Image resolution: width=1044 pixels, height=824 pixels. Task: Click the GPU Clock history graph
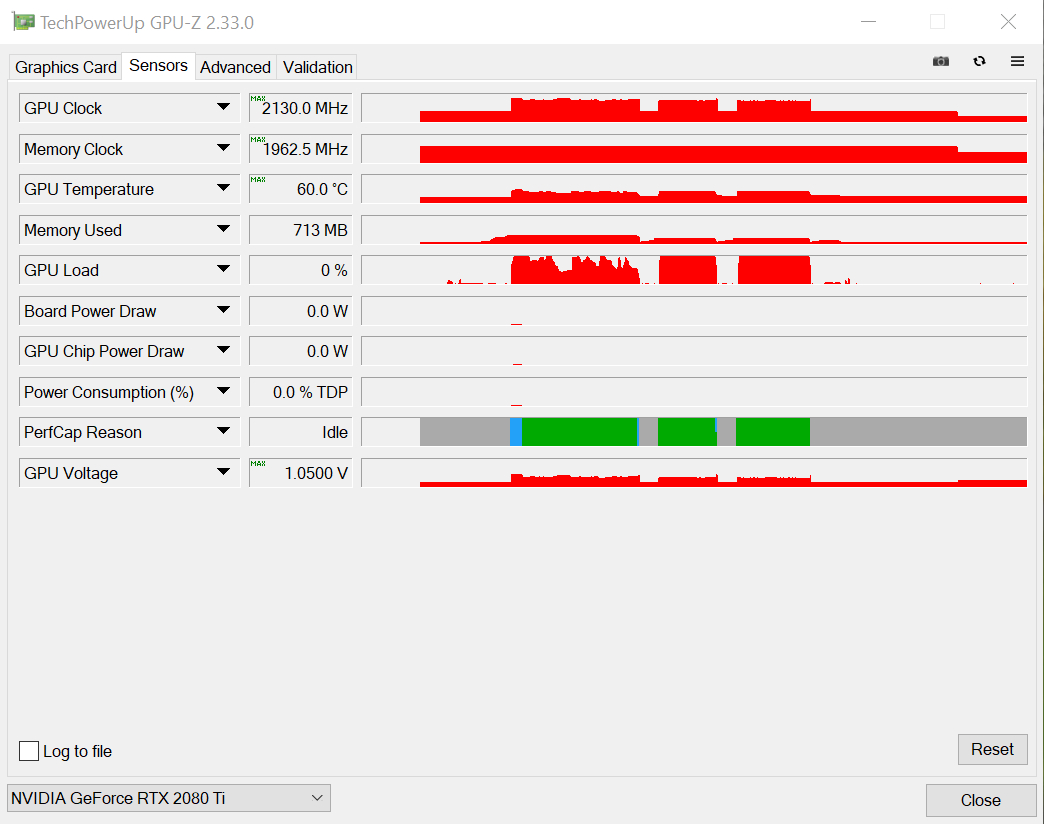click(694, 108)
